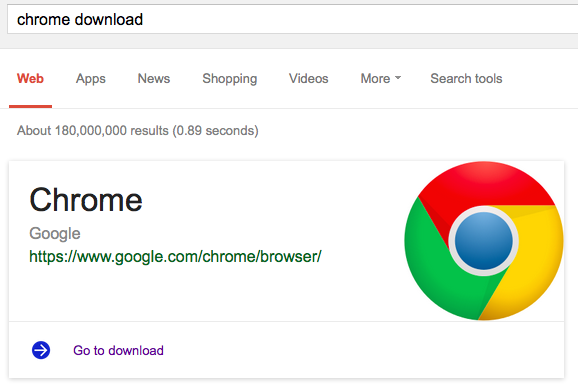Open the Shopping results tab
The height and width of the screenshot is (389, 578).
230,79
